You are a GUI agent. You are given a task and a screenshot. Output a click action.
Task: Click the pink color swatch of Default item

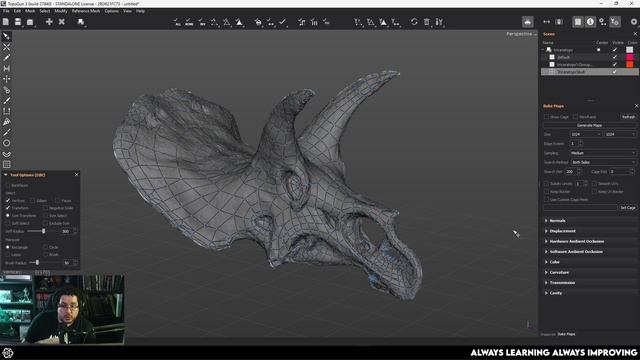pos(630,57)
